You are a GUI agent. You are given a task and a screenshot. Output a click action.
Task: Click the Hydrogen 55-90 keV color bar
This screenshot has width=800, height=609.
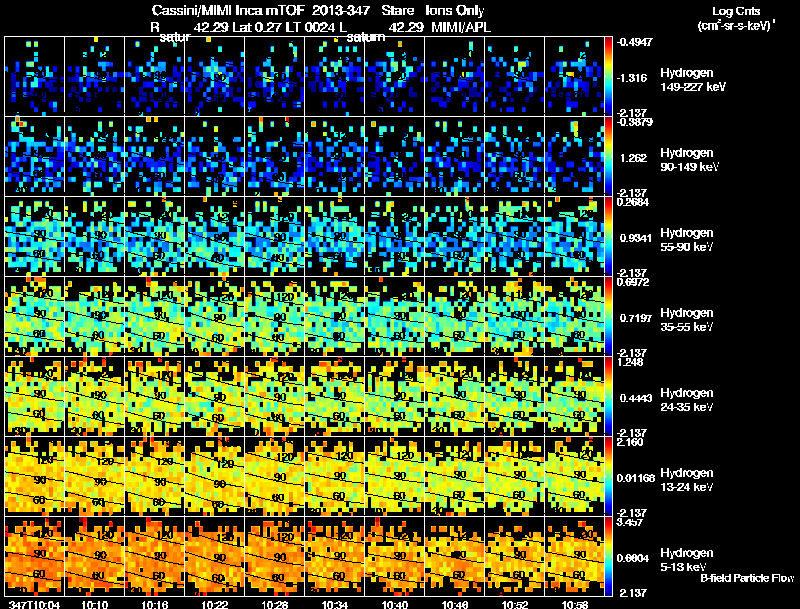coord(608,236)
